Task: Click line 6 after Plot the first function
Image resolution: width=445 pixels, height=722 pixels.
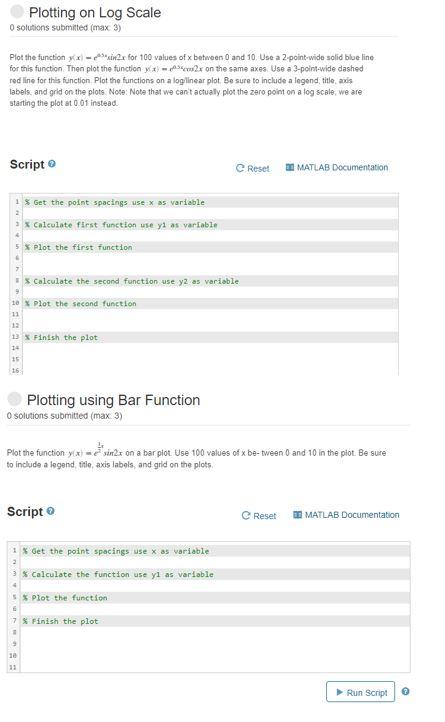Action: [211, 258]
